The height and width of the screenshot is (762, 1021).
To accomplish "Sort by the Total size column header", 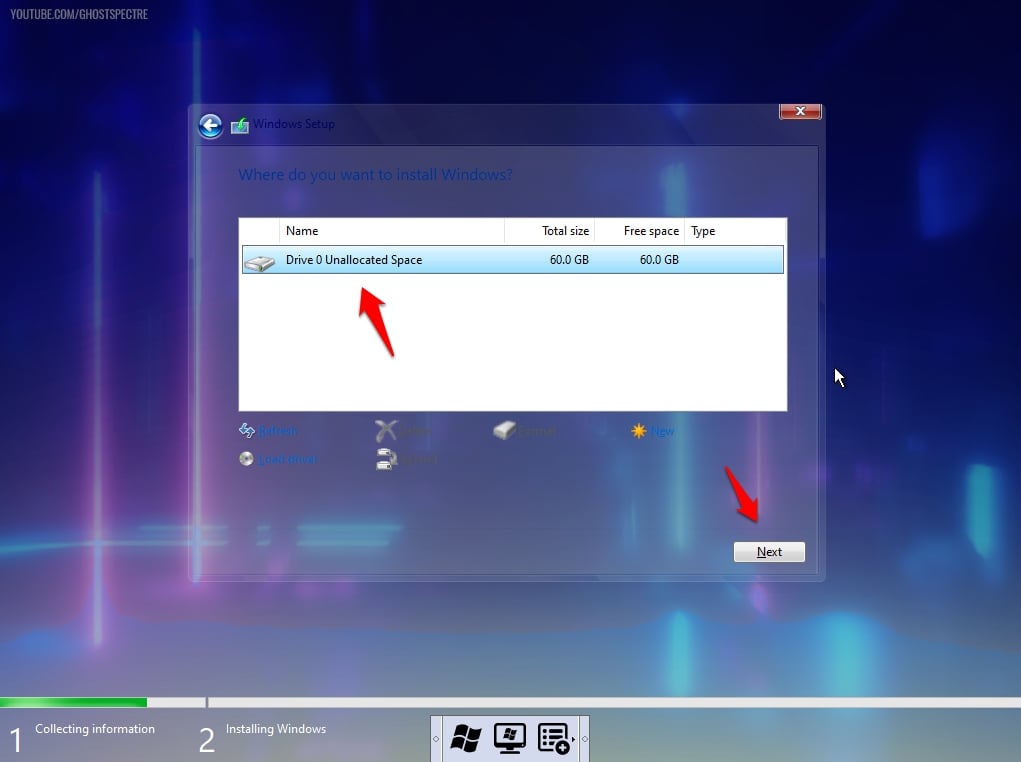I will [x=550, y=231].
